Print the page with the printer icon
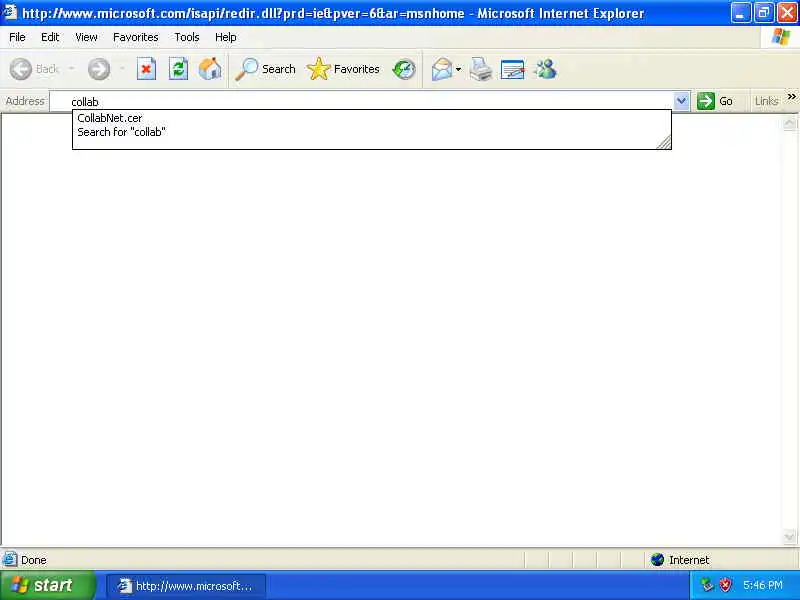This screenshot has height=600, width=800. 481,69
